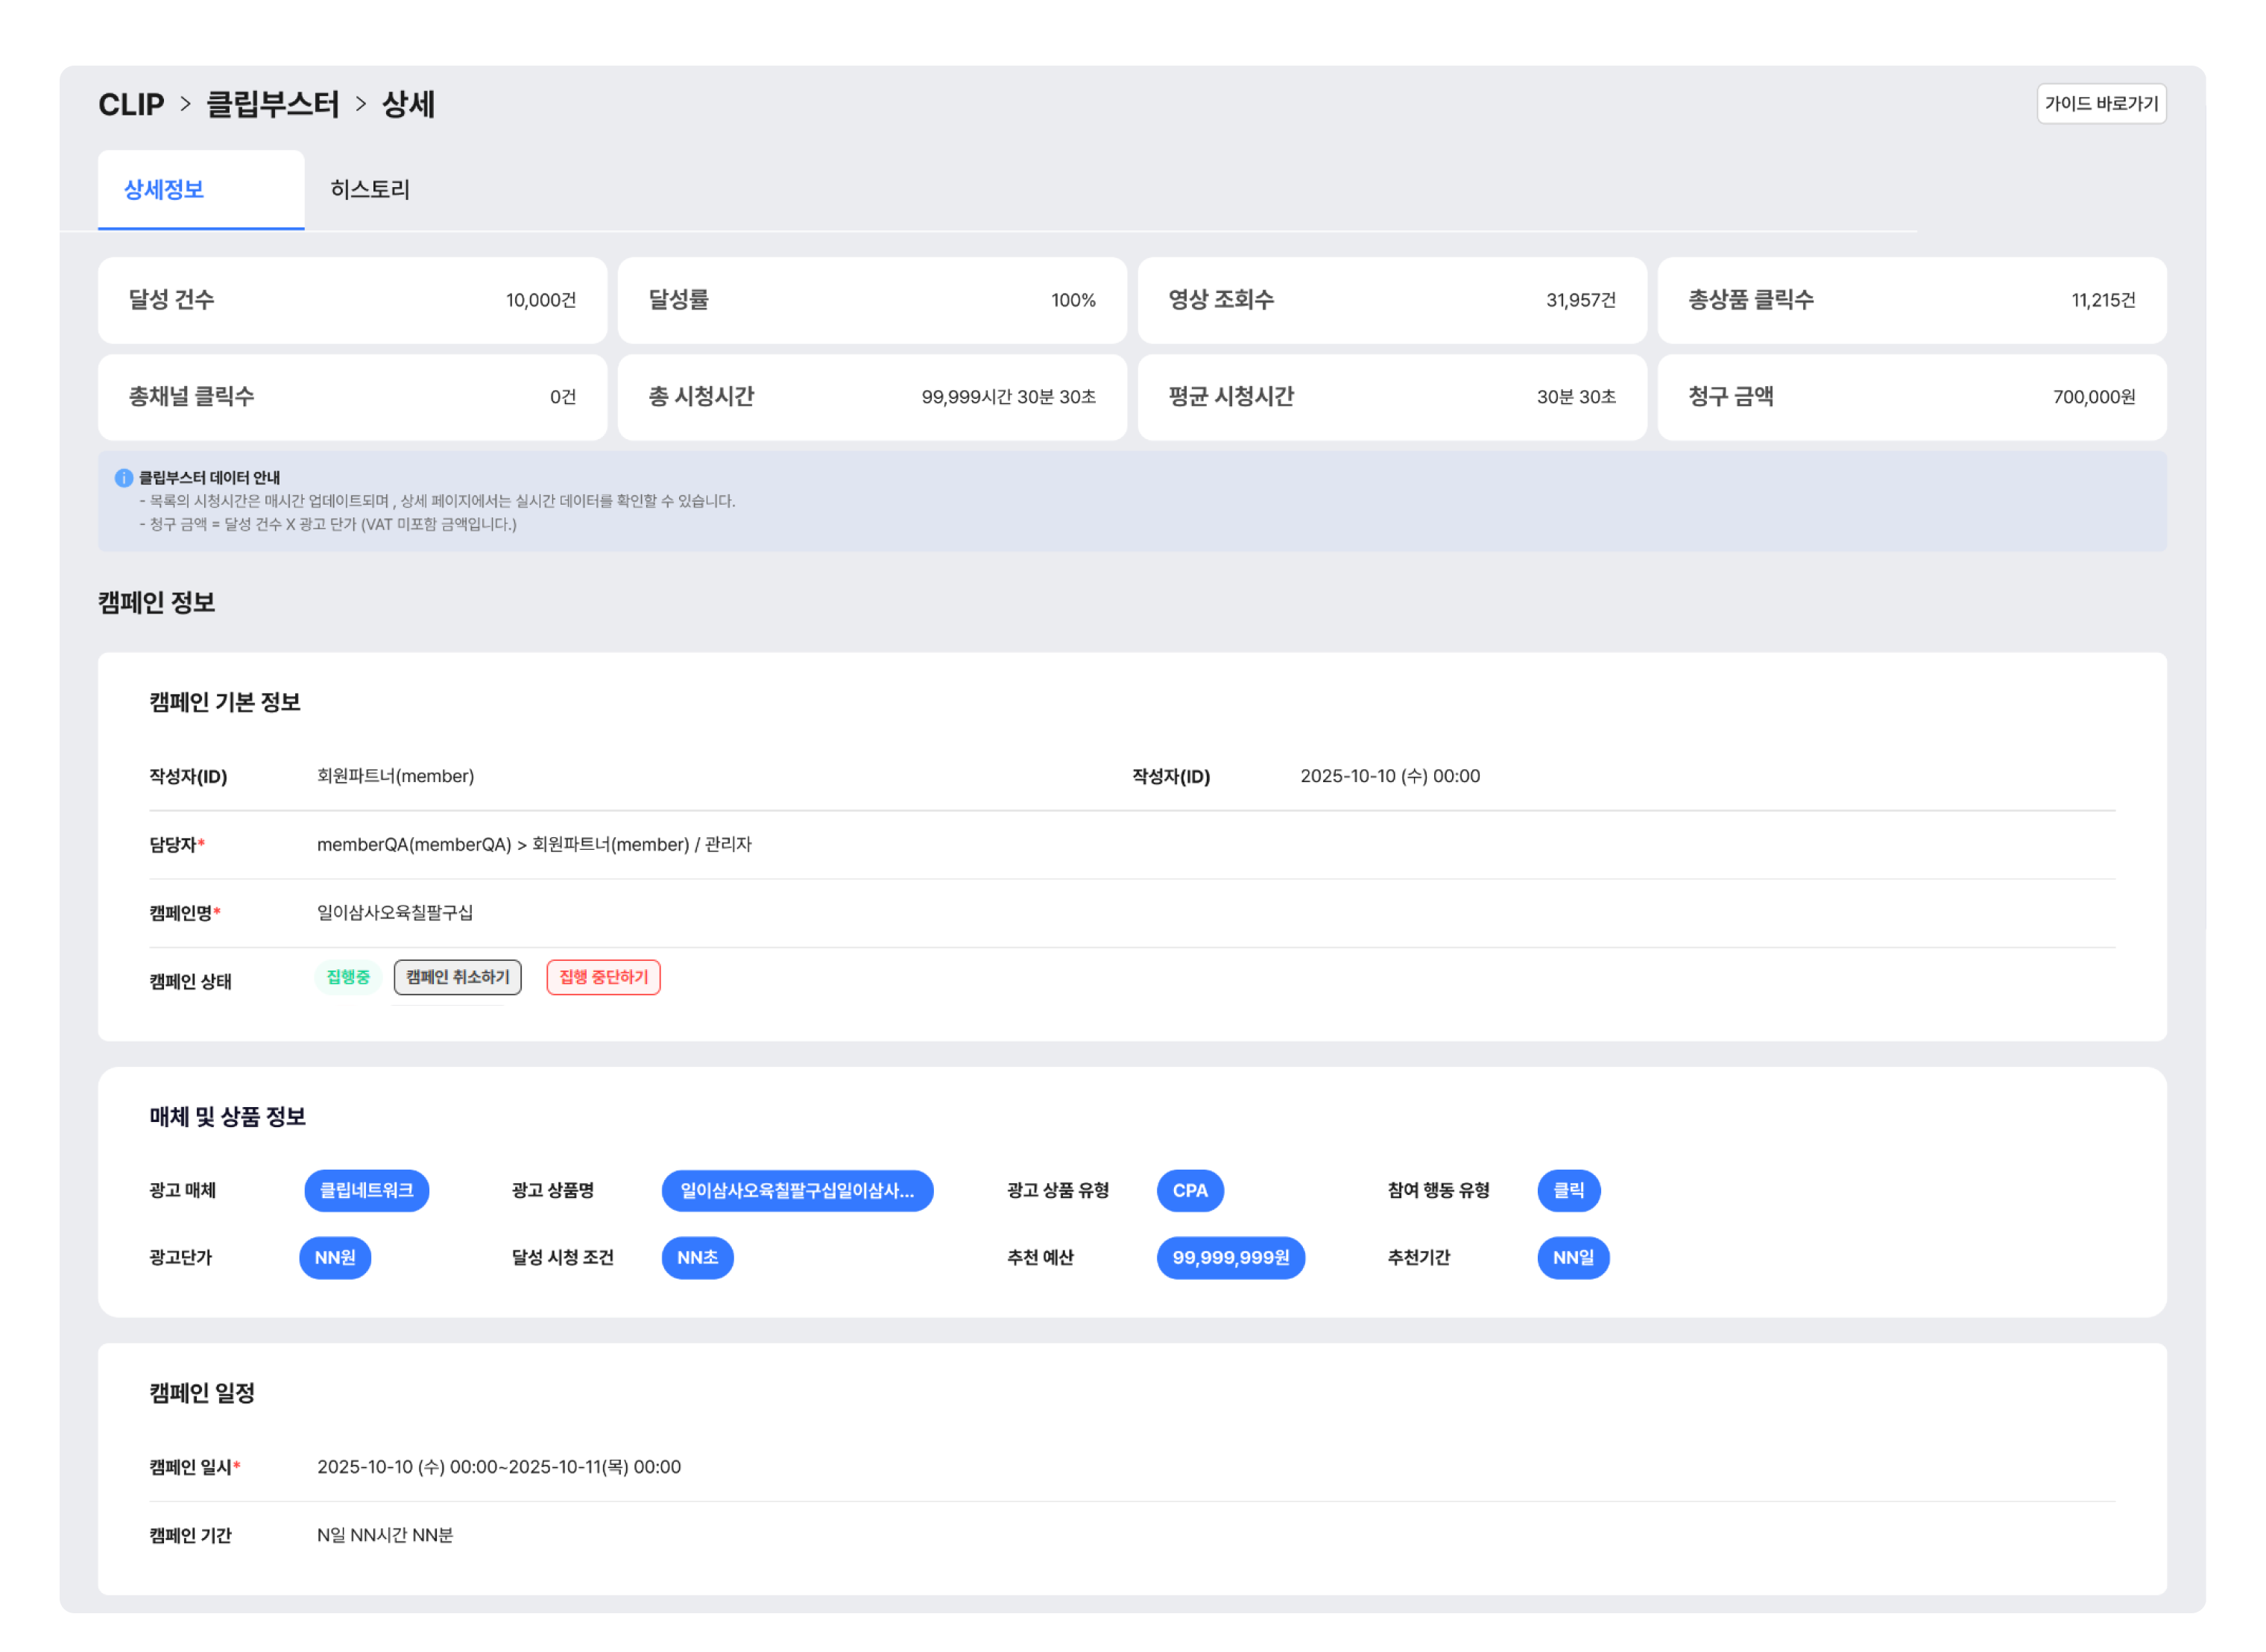Screen dimensions: 2266x1652
Task: Click the CPA product type chip
Action: click(x=1189, y=1190)
